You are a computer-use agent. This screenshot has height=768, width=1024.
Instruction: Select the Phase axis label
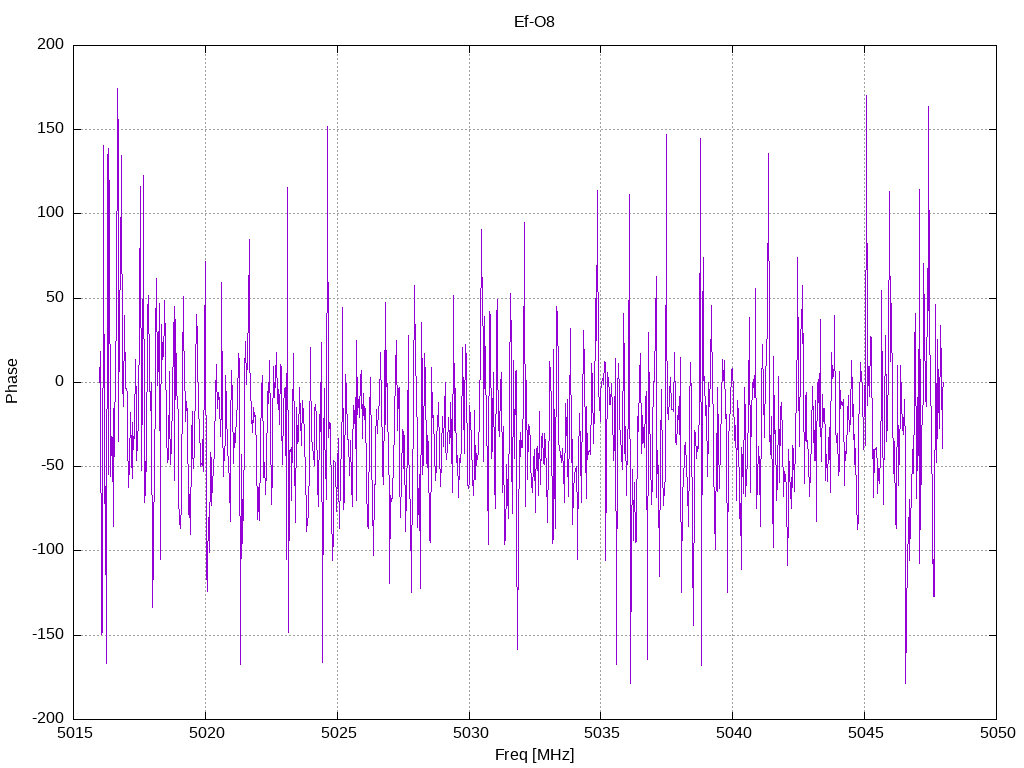pyautogui.click(x=12, y=381)
